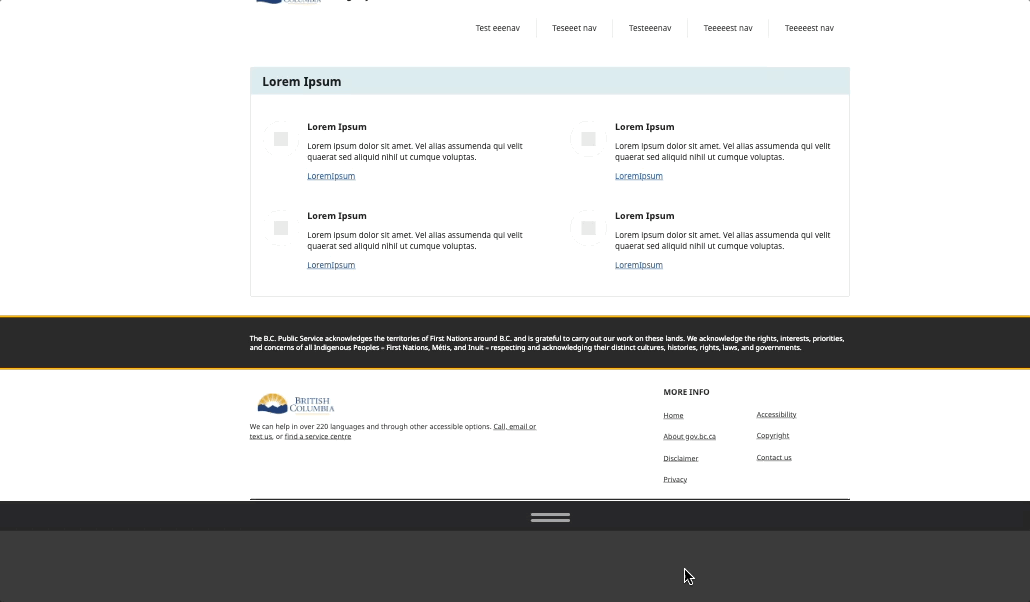Click the drag handle on the bottom panel

point(550,518)
